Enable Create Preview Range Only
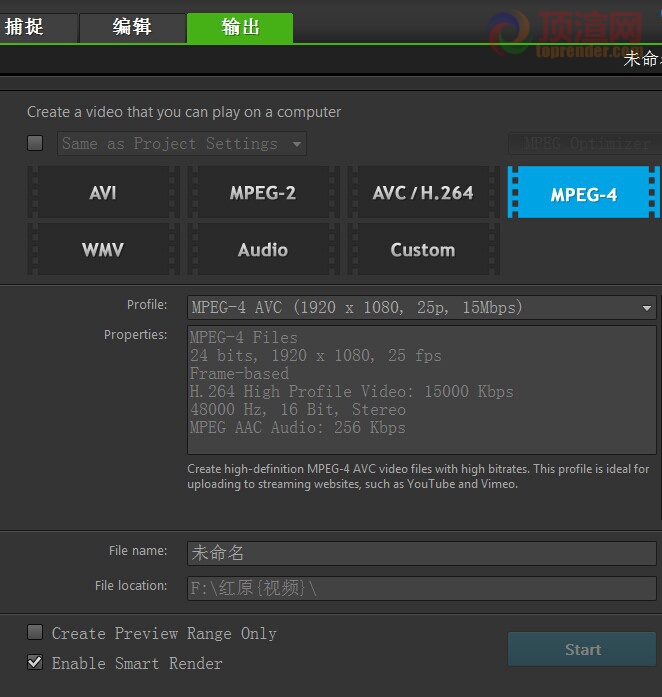This screenshot has height=697, width=662. coord(35,632)
